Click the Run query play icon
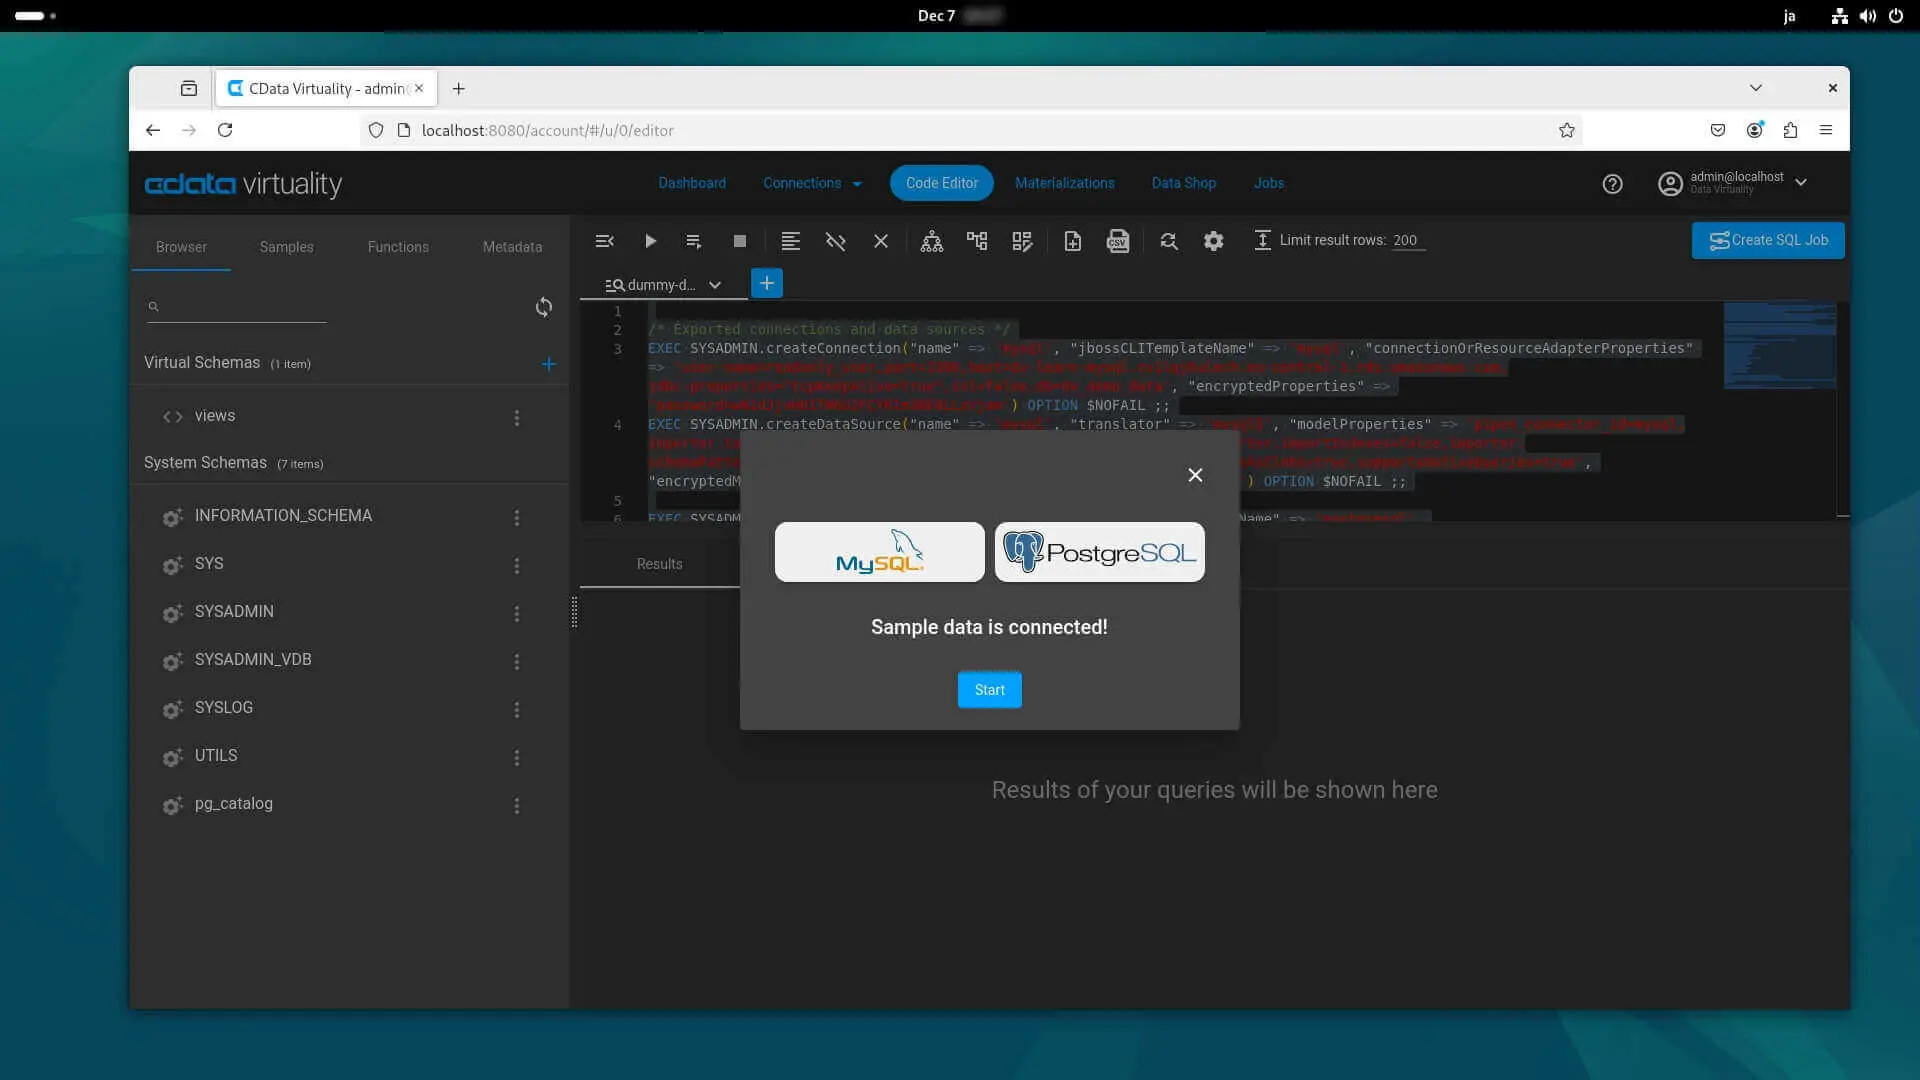 pyautogui.click(x=650, y=241)
